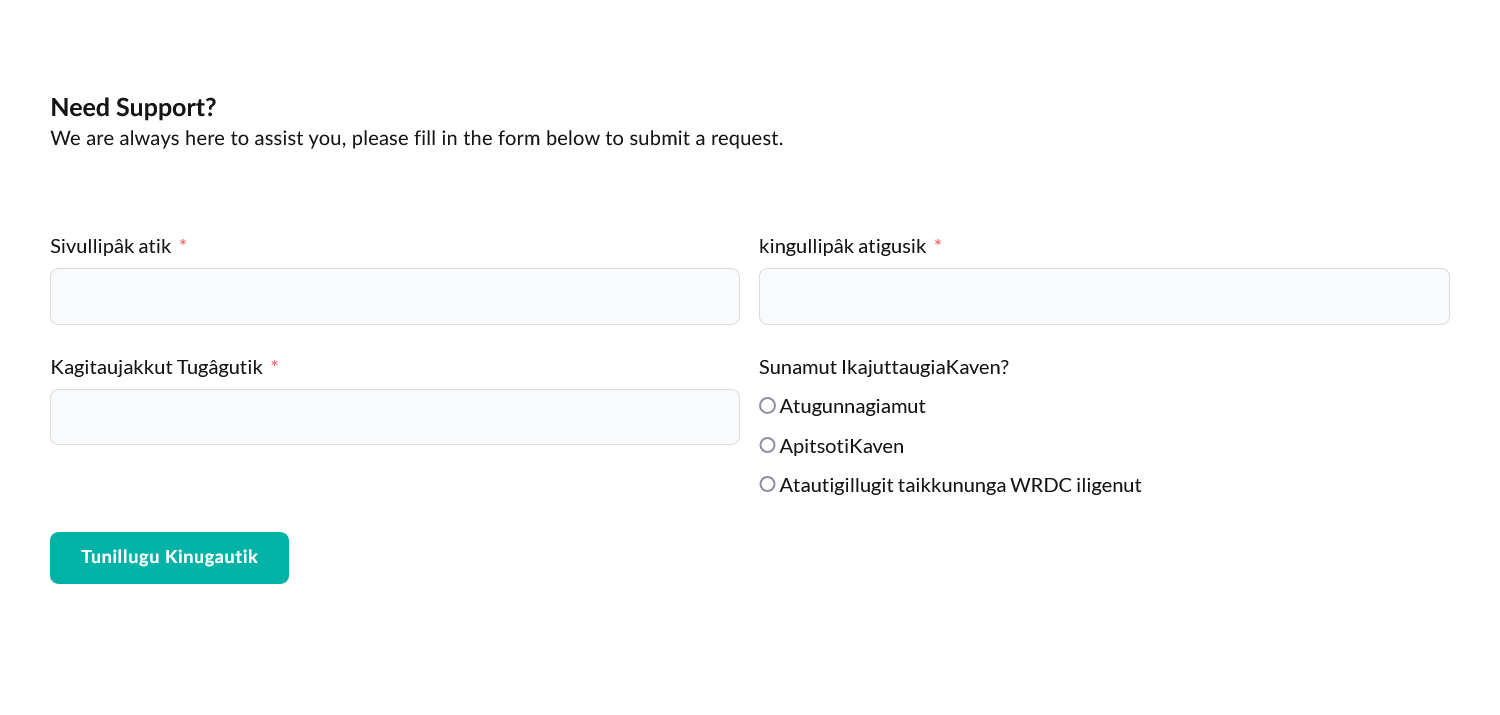Click the Sunamut IkajuttaugiaKaven? question label
Screen dimensions: 1500x715
tap(884, 367)
